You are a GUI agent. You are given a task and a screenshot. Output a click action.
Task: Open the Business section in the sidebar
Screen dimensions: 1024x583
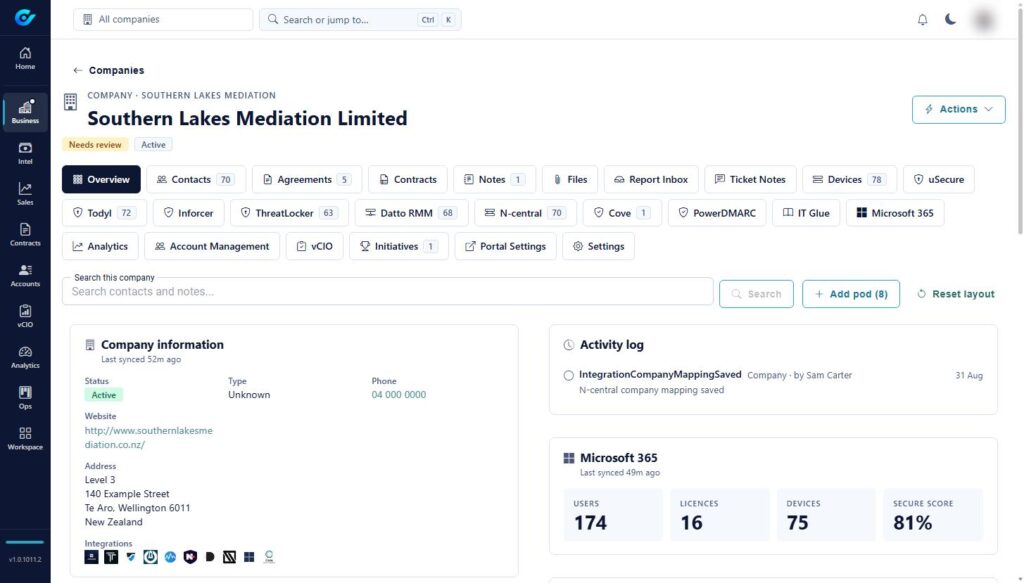pos(25,112)
